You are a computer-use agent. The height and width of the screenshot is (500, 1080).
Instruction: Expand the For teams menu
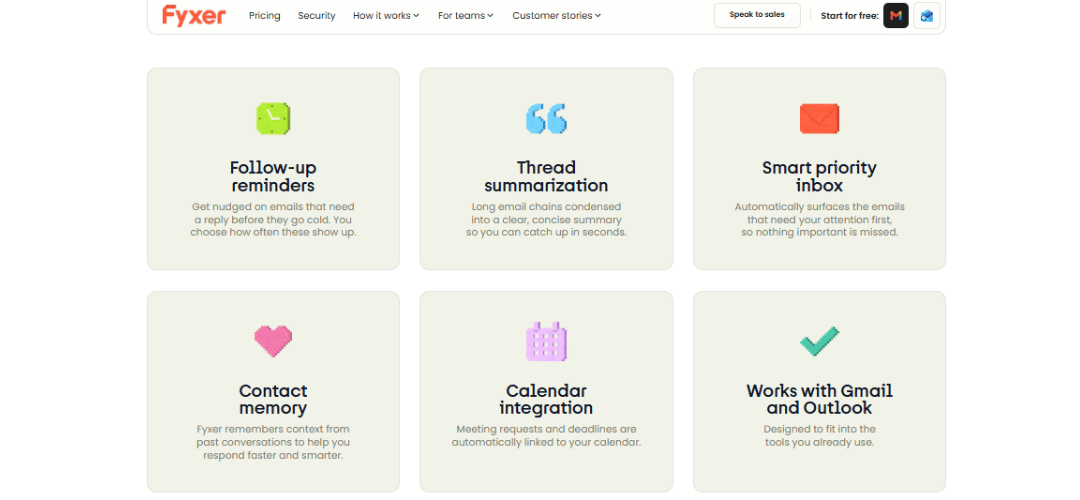[466, 16]
